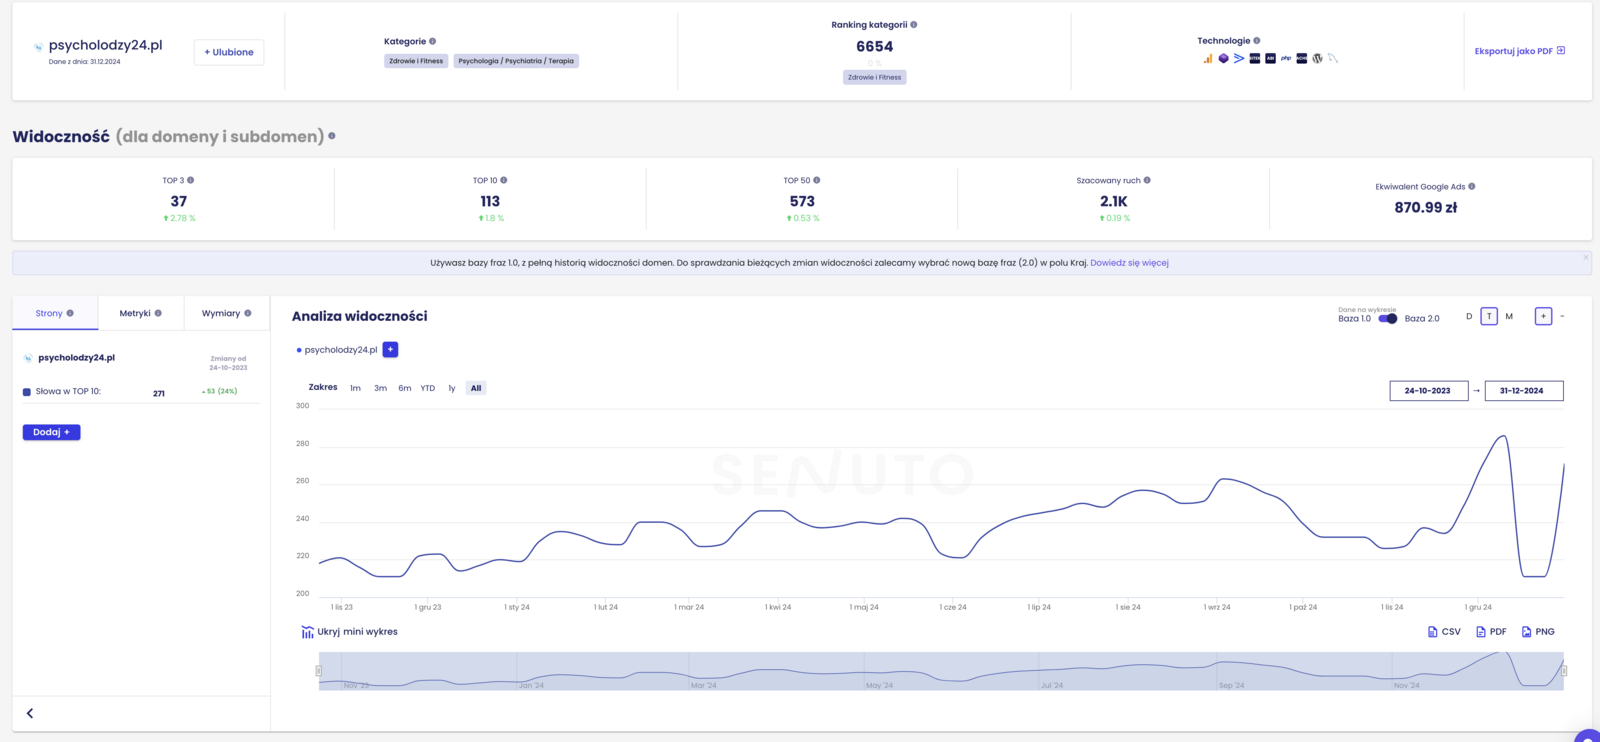Click Psychologia / Psychiatria / Terapia tag
The height and width of the screenshot is (742, 1600).
click(x=516, y=61)
